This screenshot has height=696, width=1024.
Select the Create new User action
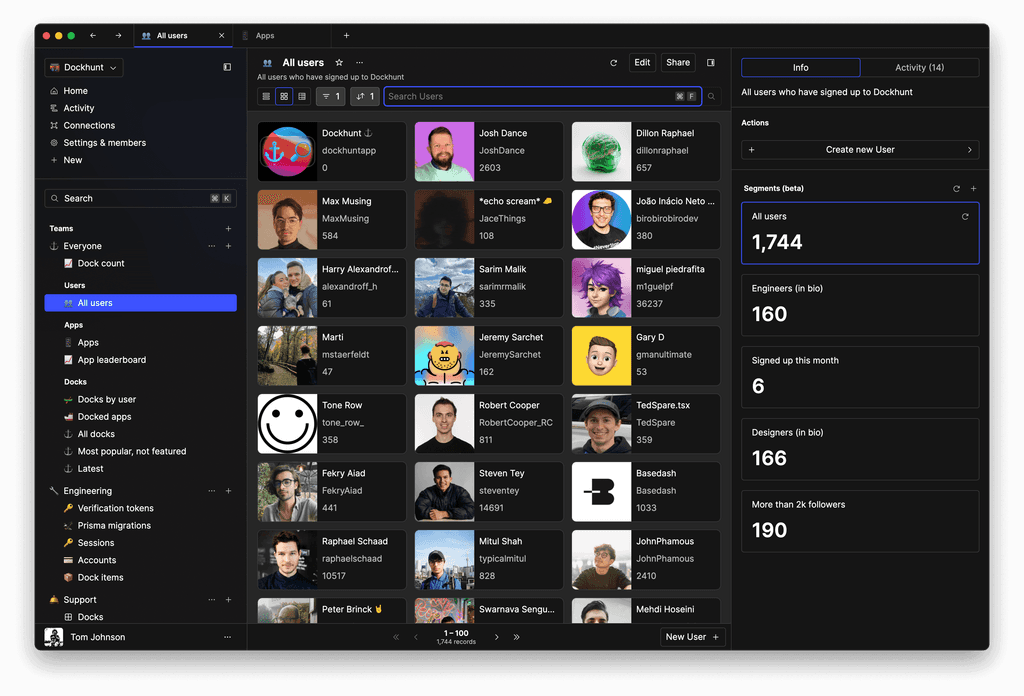[859, 149]
